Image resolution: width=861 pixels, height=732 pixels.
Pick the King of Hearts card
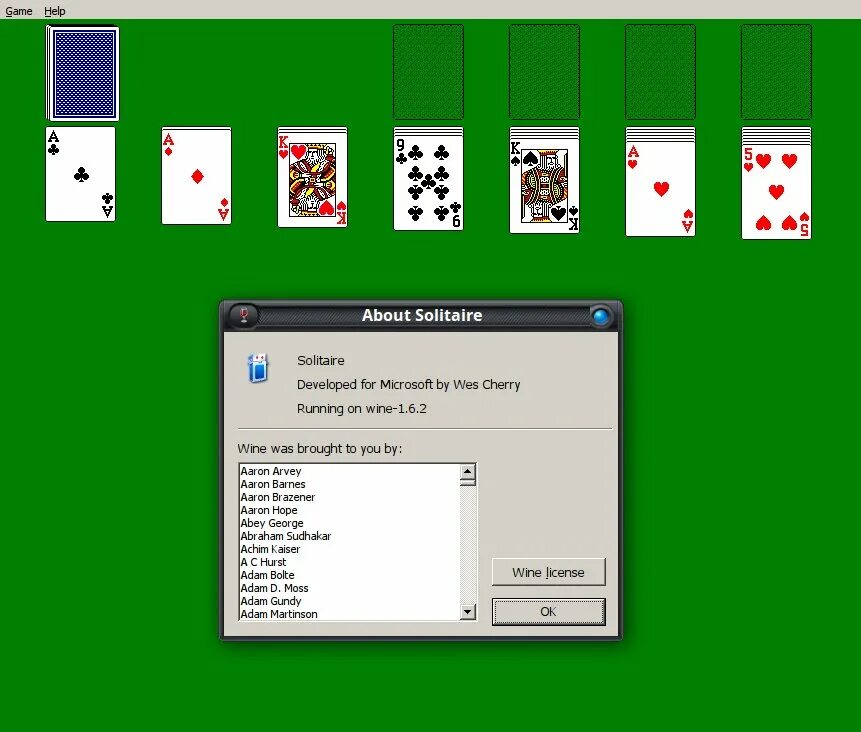(x=312, y=180)
